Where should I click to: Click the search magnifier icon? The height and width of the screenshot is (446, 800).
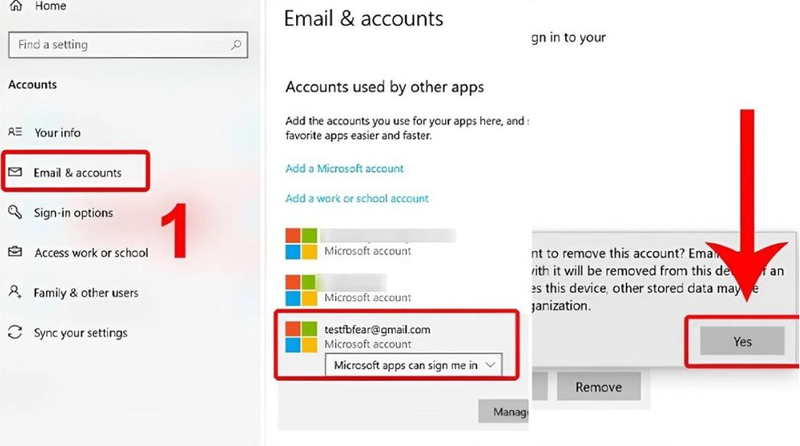tap(236, 45)
